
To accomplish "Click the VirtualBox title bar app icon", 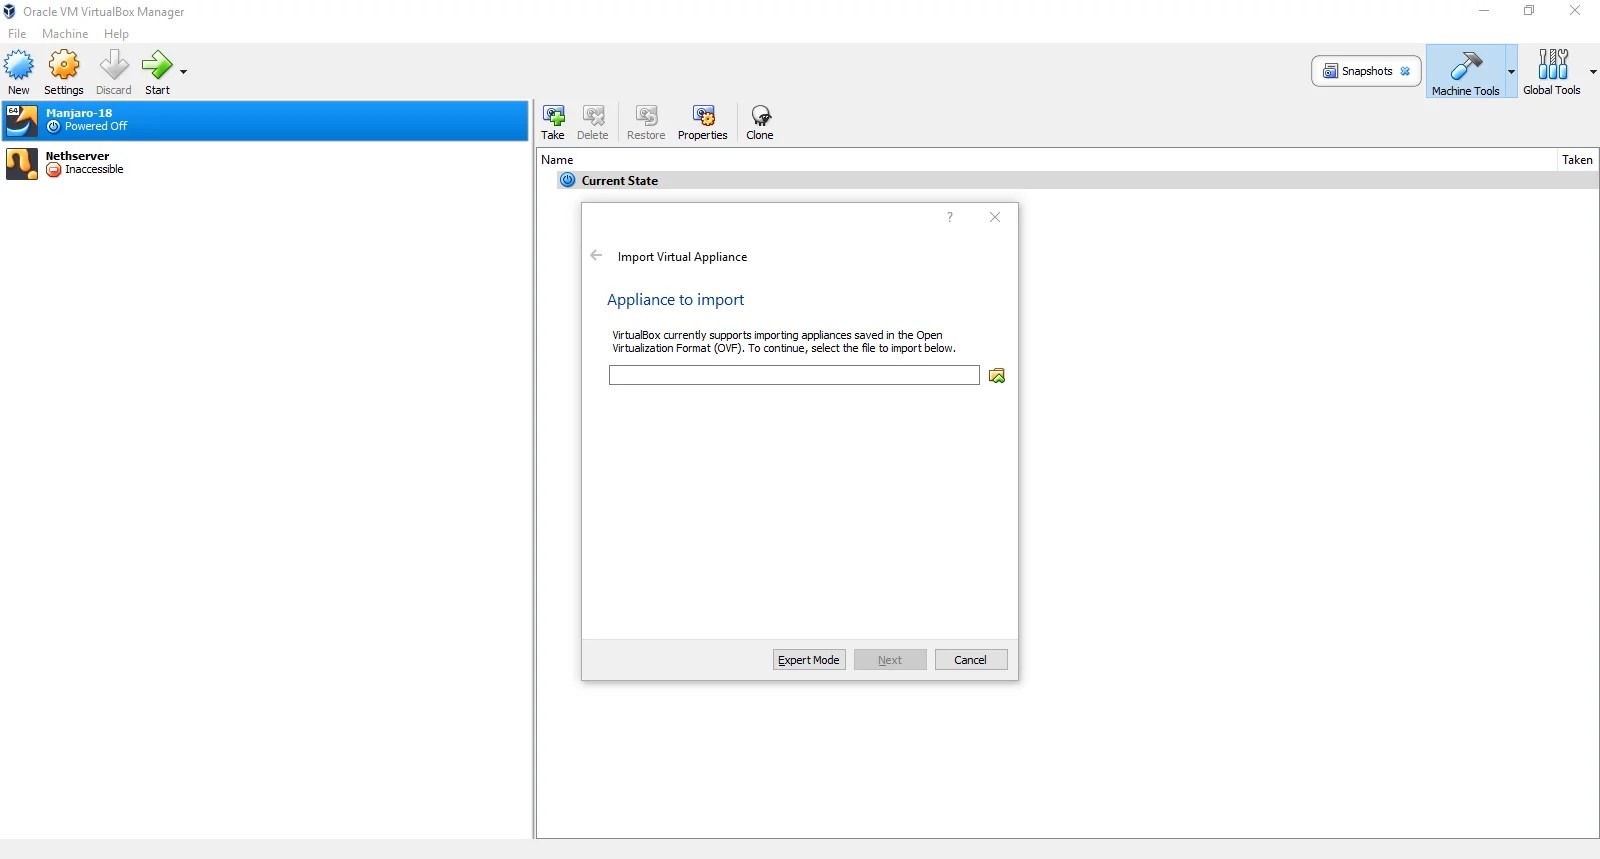I will [x=10, y=11].
